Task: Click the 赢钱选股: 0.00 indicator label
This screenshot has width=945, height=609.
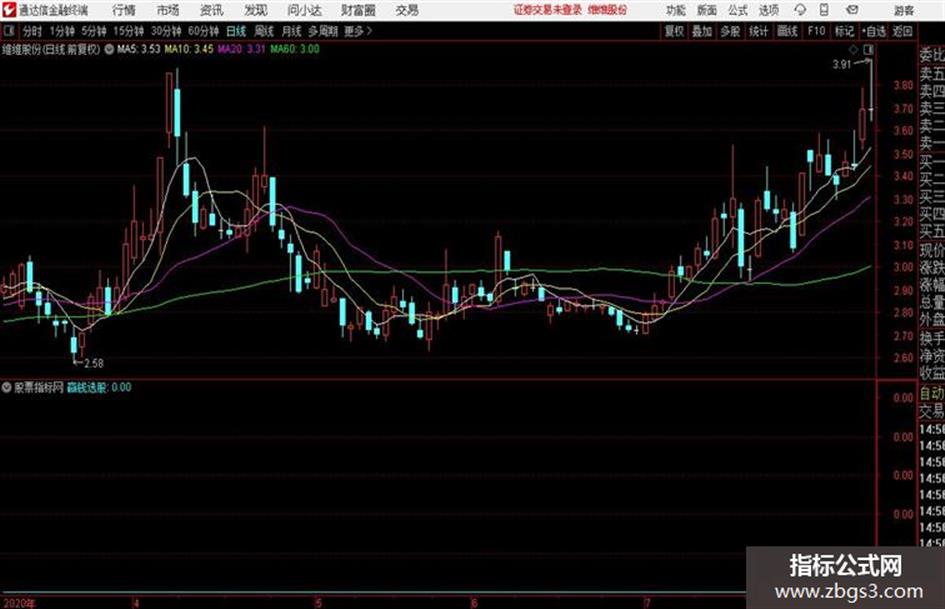Action: (99, 388)
